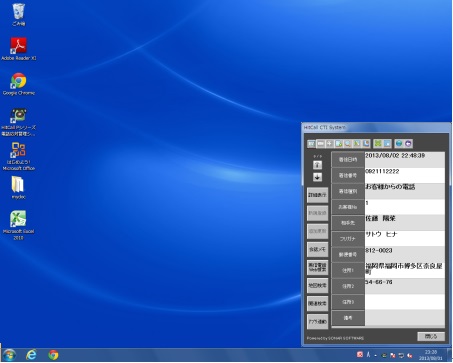Click the plus icon in HitCall toolbar
The width and height of the screenshot is (453, 363).
tap(329, 144)
